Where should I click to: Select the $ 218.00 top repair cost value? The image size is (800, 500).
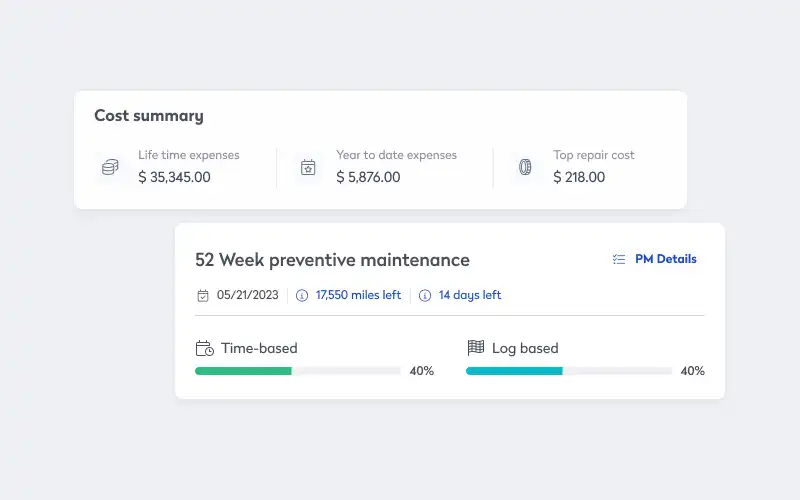[579, 177]
